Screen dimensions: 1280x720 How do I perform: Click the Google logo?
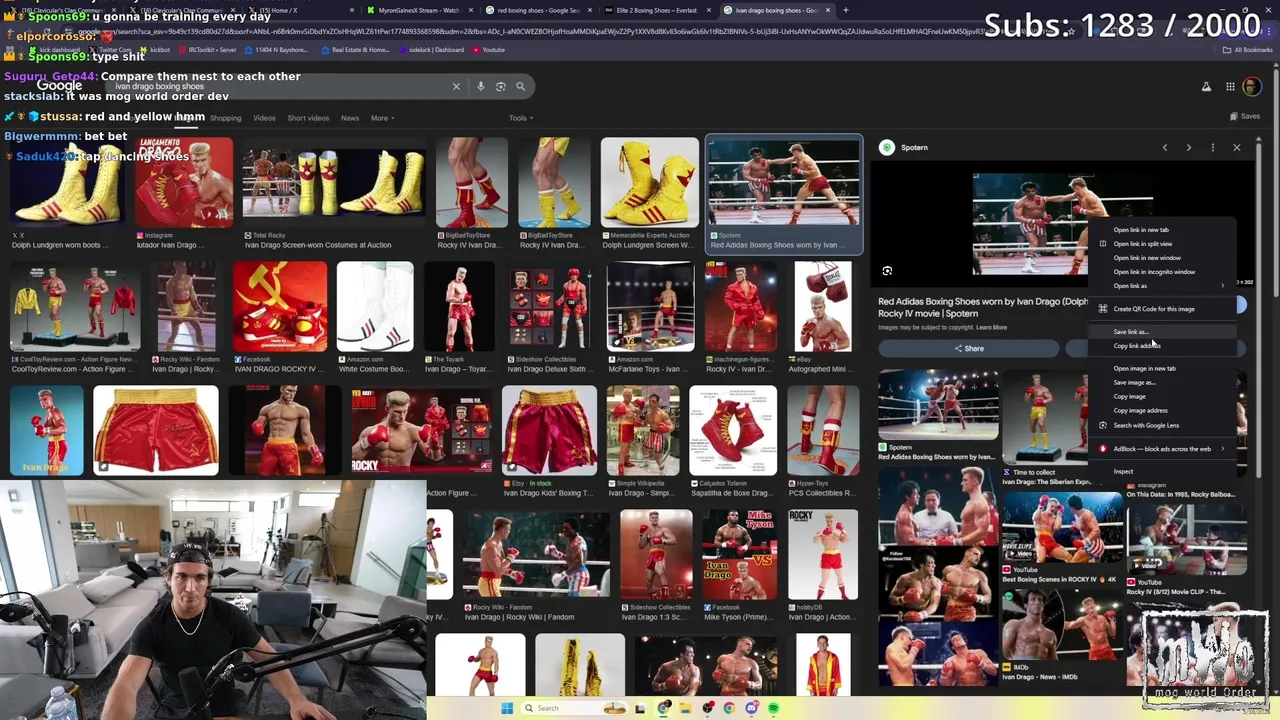[60, 86]
